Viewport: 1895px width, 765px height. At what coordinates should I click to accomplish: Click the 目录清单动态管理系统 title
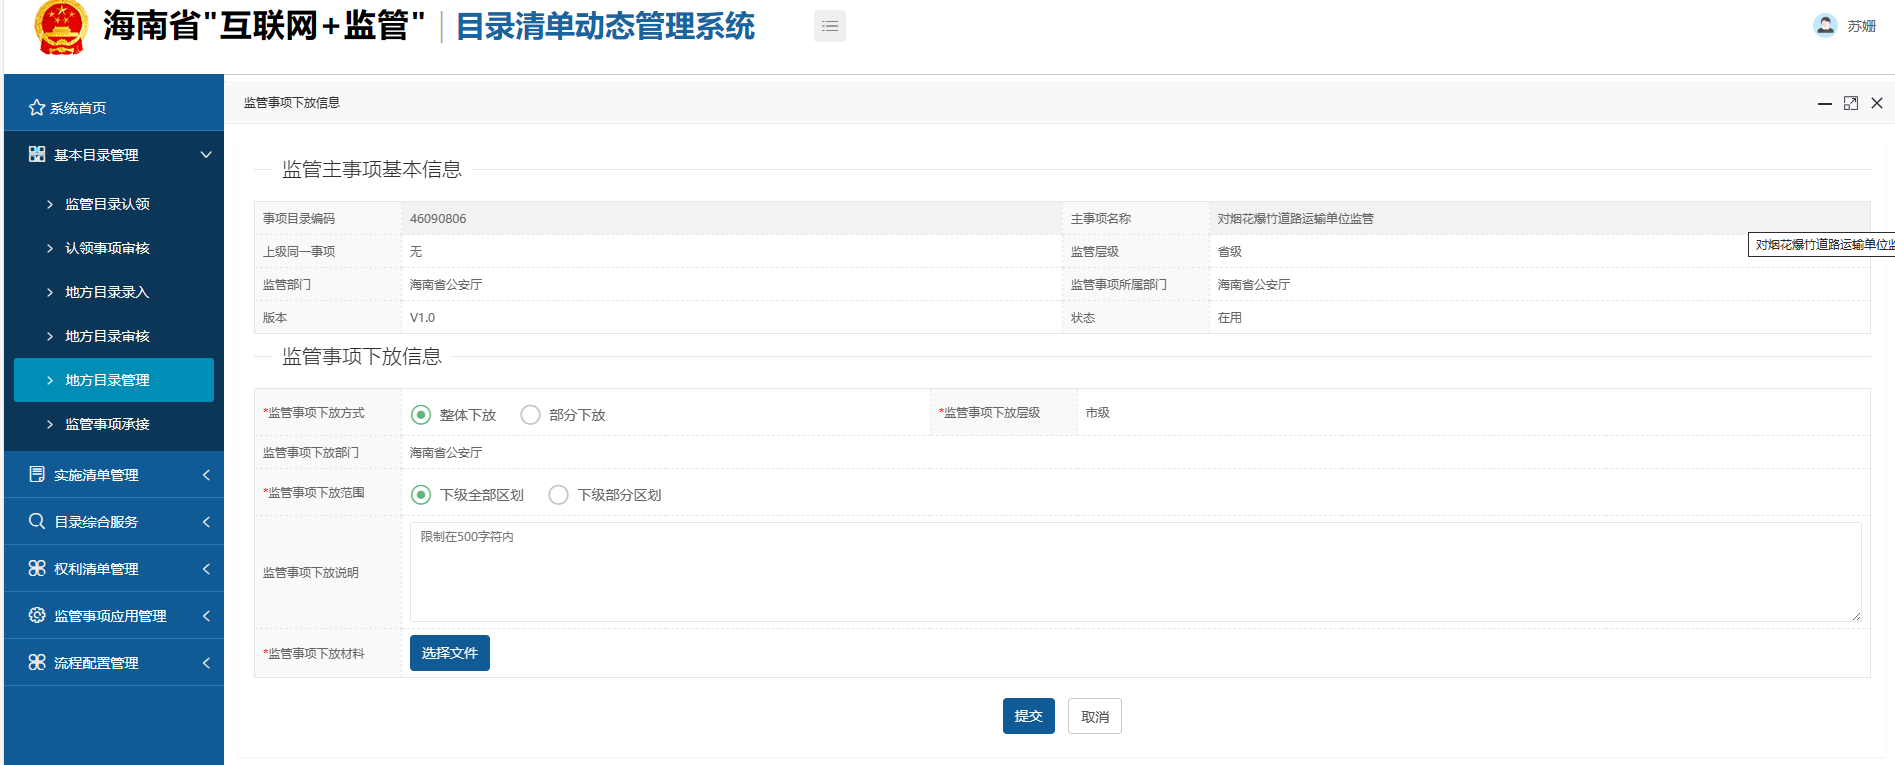coord(605,26)
